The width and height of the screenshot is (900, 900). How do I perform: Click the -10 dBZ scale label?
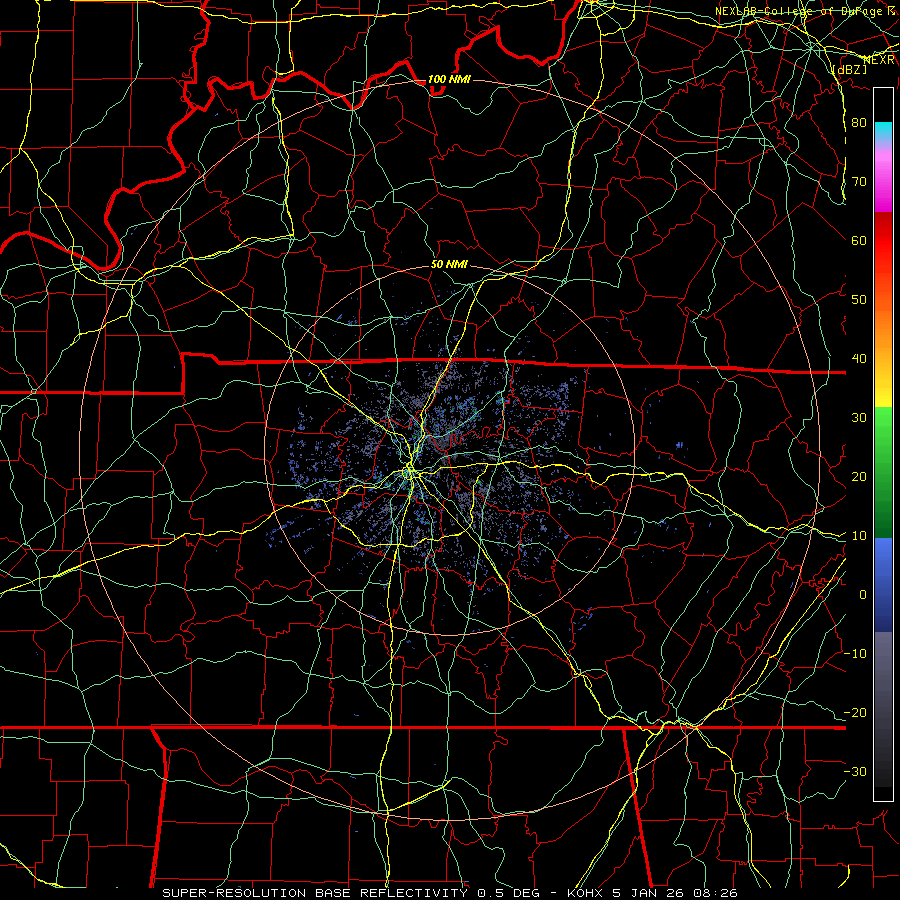[x=855, y=654]
